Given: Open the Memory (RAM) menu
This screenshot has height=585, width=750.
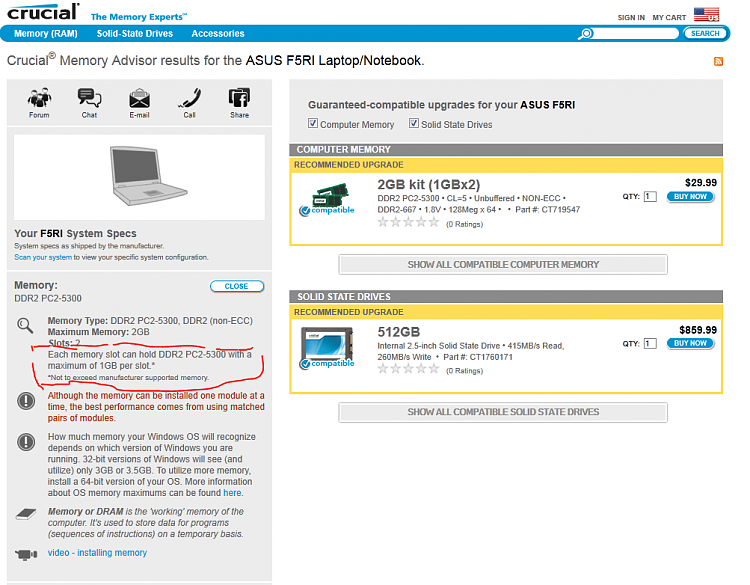Looking at the screenshot, I should click(x=45, y=33).
